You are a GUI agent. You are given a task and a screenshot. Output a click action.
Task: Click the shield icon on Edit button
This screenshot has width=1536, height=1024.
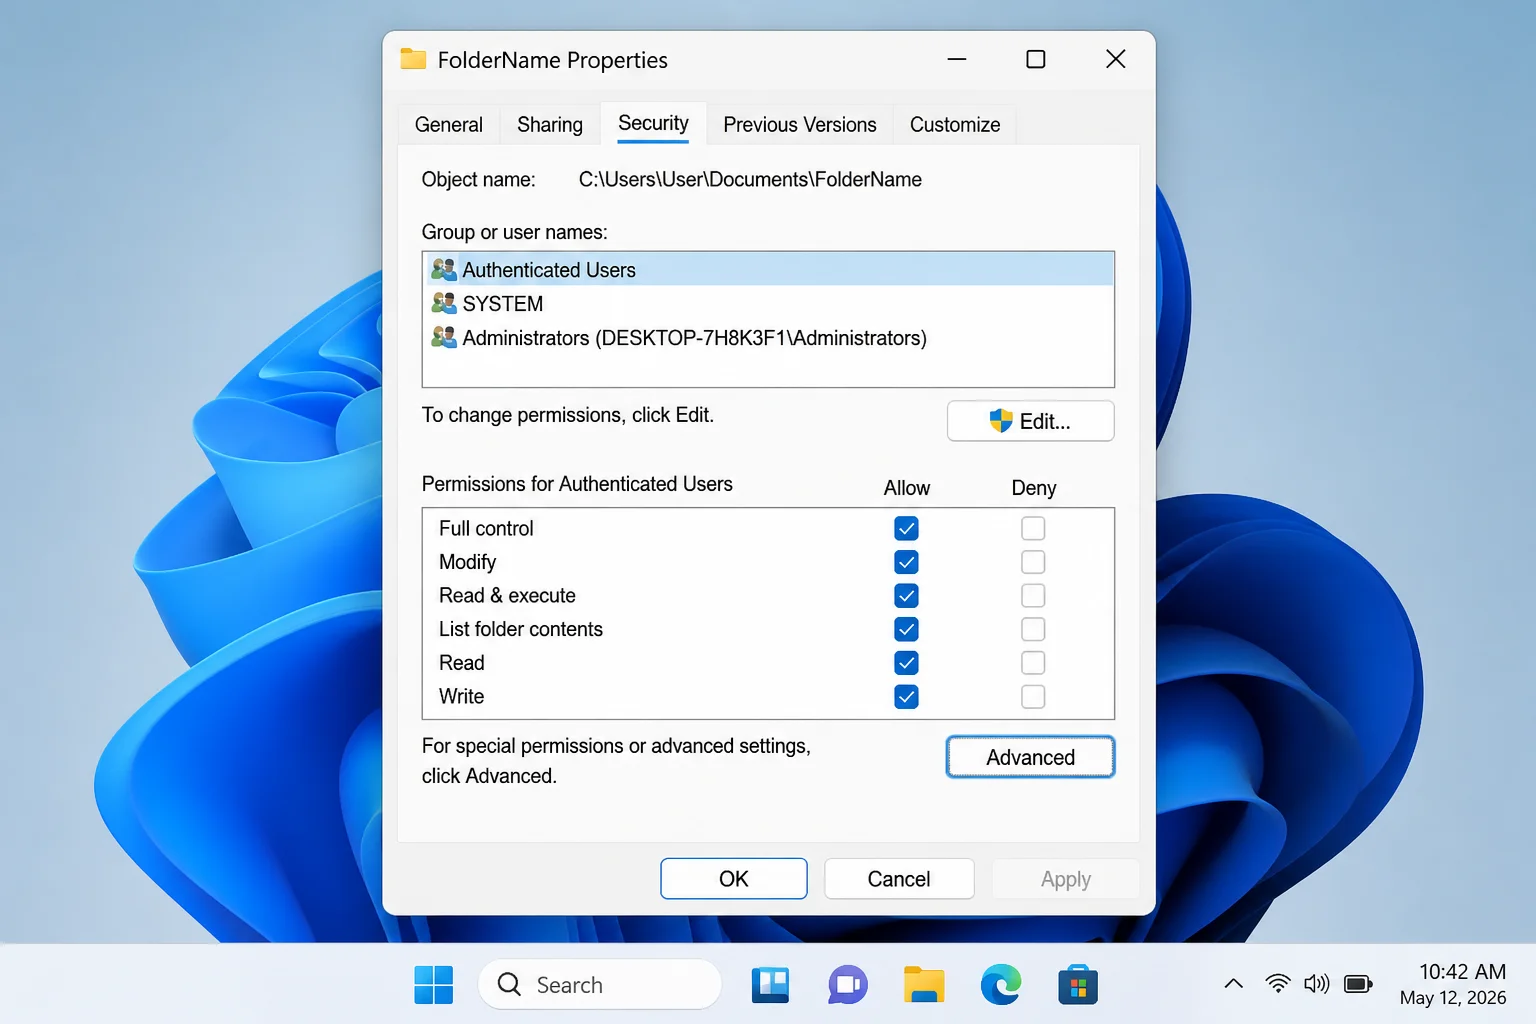pyautogui.click(x=1001, y=421)
